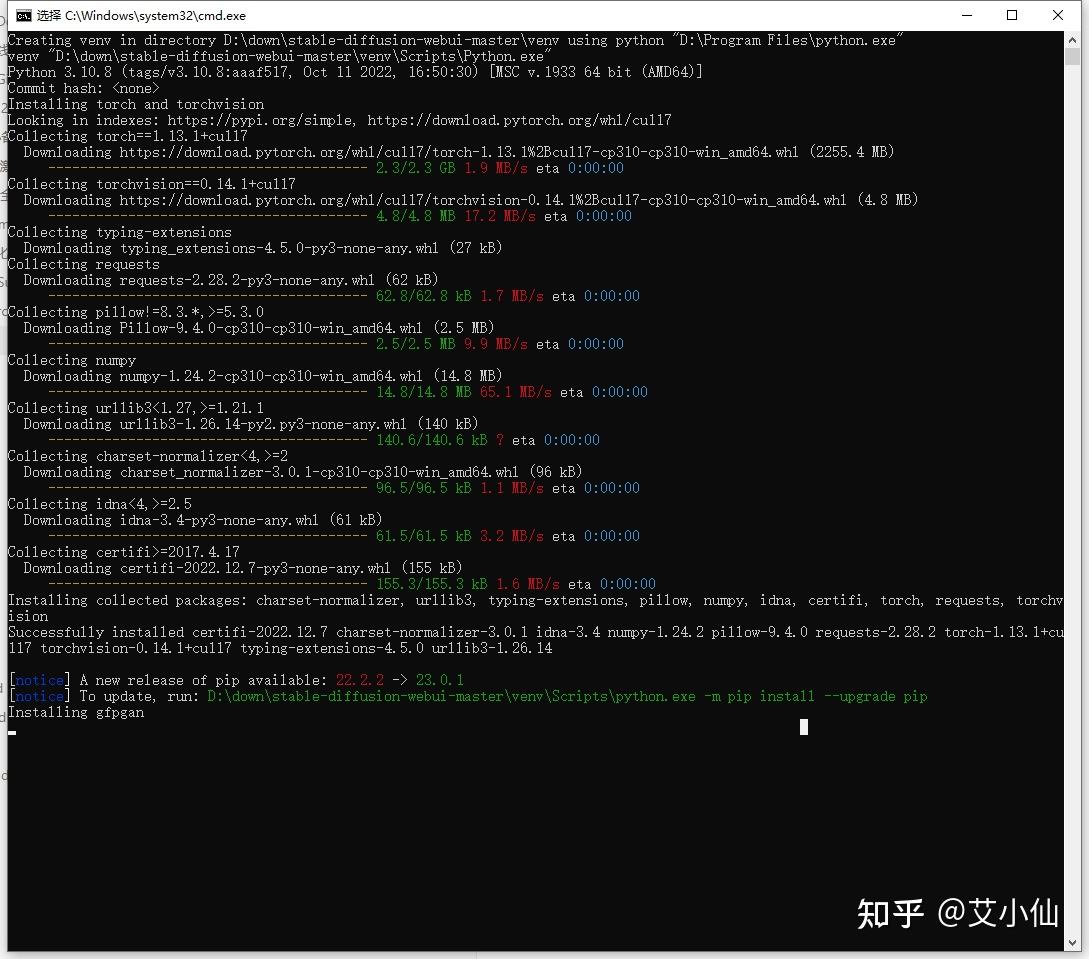
Task: Click 'Collecting typing-extensions' line
Action: (x=119, y=232)
